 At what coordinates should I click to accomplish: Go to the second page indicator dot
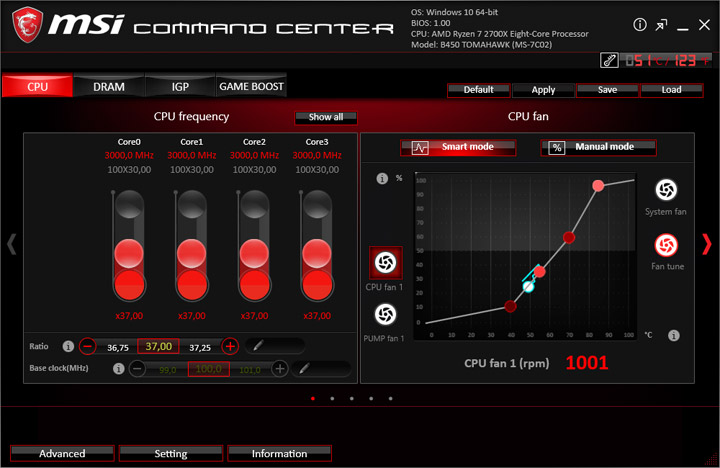pos(332,399)
